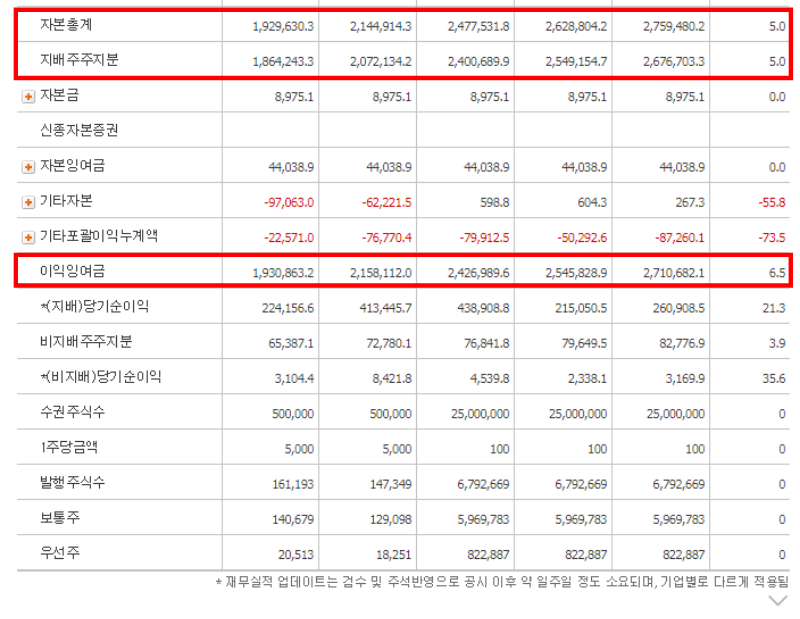Select the *(비지배)당기순이익 row label
Viewport: 800px width, 619px height.
click(100, 377)
